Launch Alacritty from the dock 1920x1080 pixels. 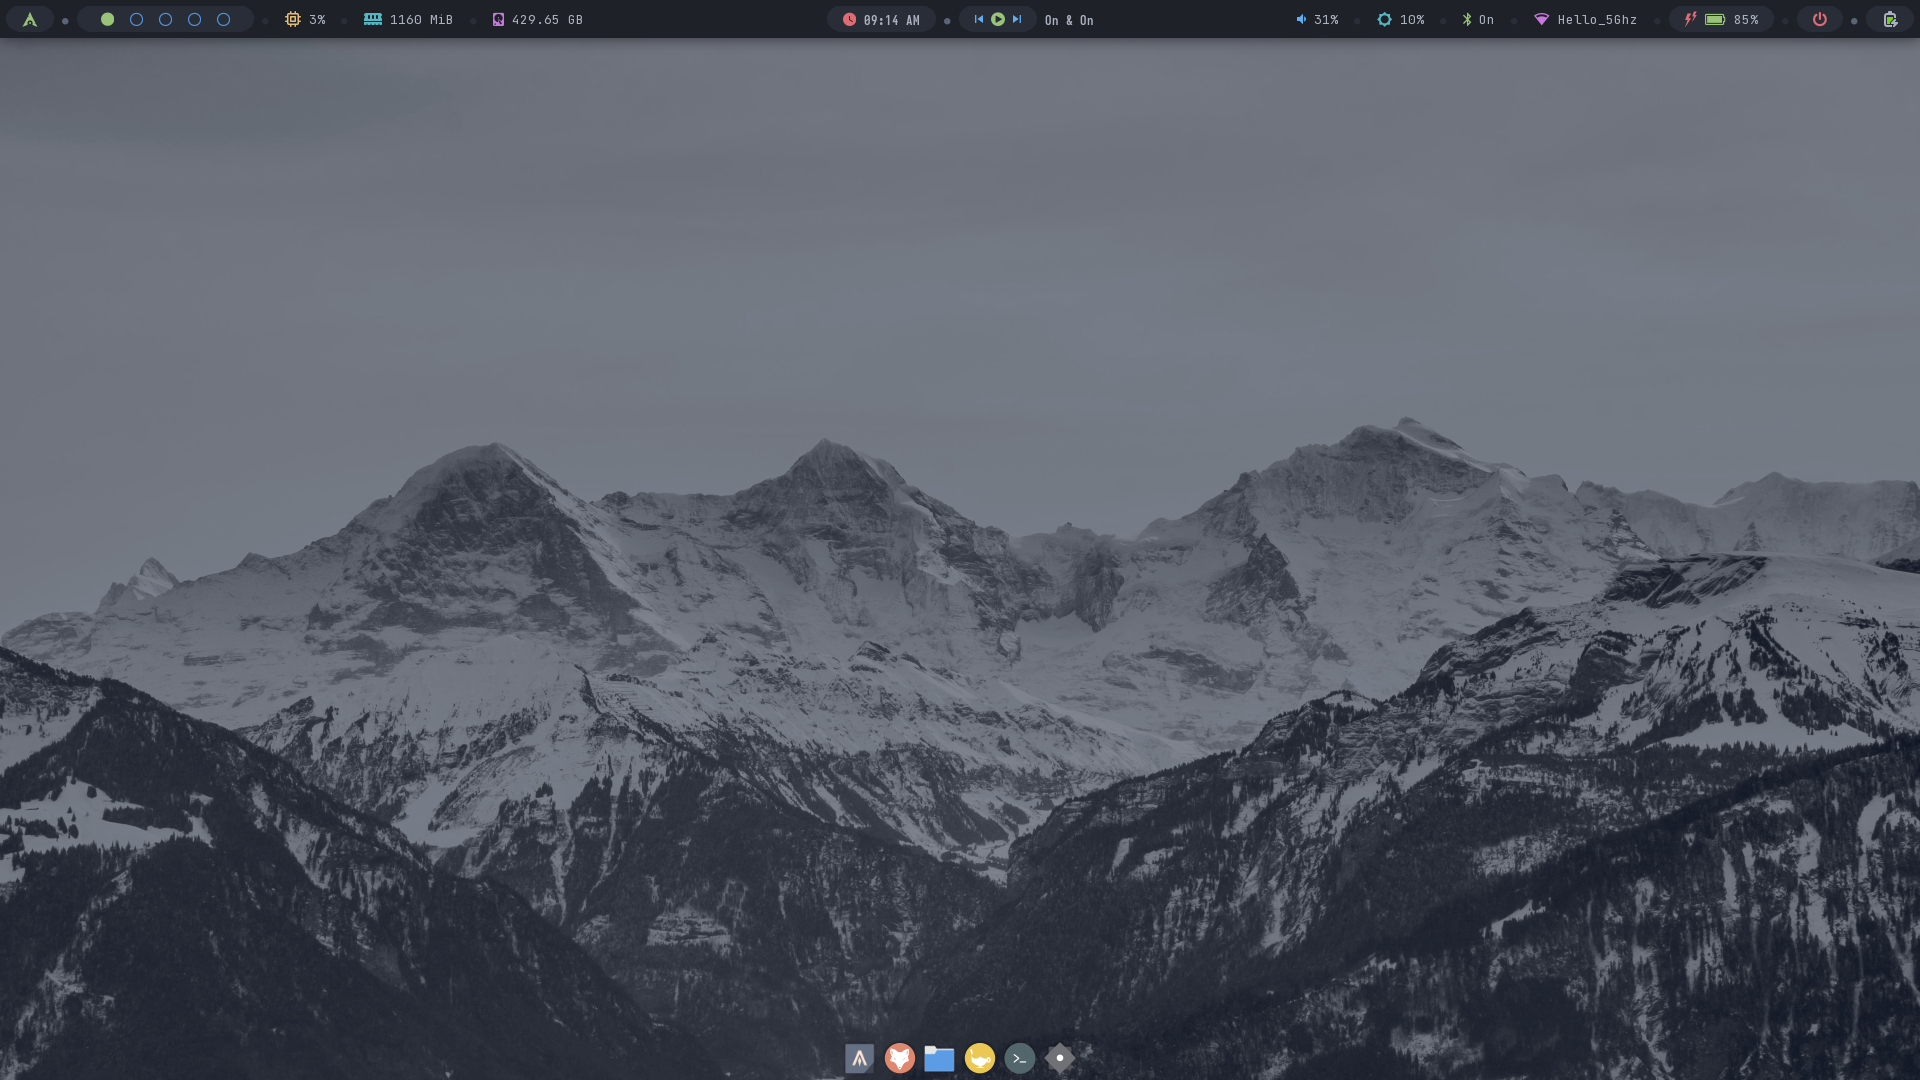click(x=859, y=1058)
